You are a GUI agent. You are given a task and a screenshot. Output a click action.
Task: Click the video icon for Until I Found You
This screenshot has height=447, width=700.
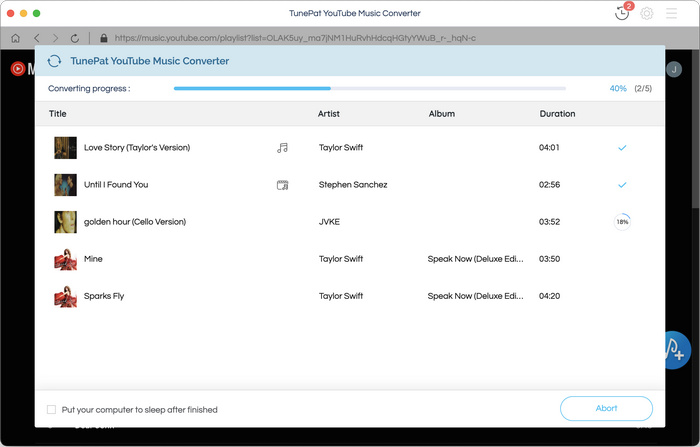click(282, 185)
